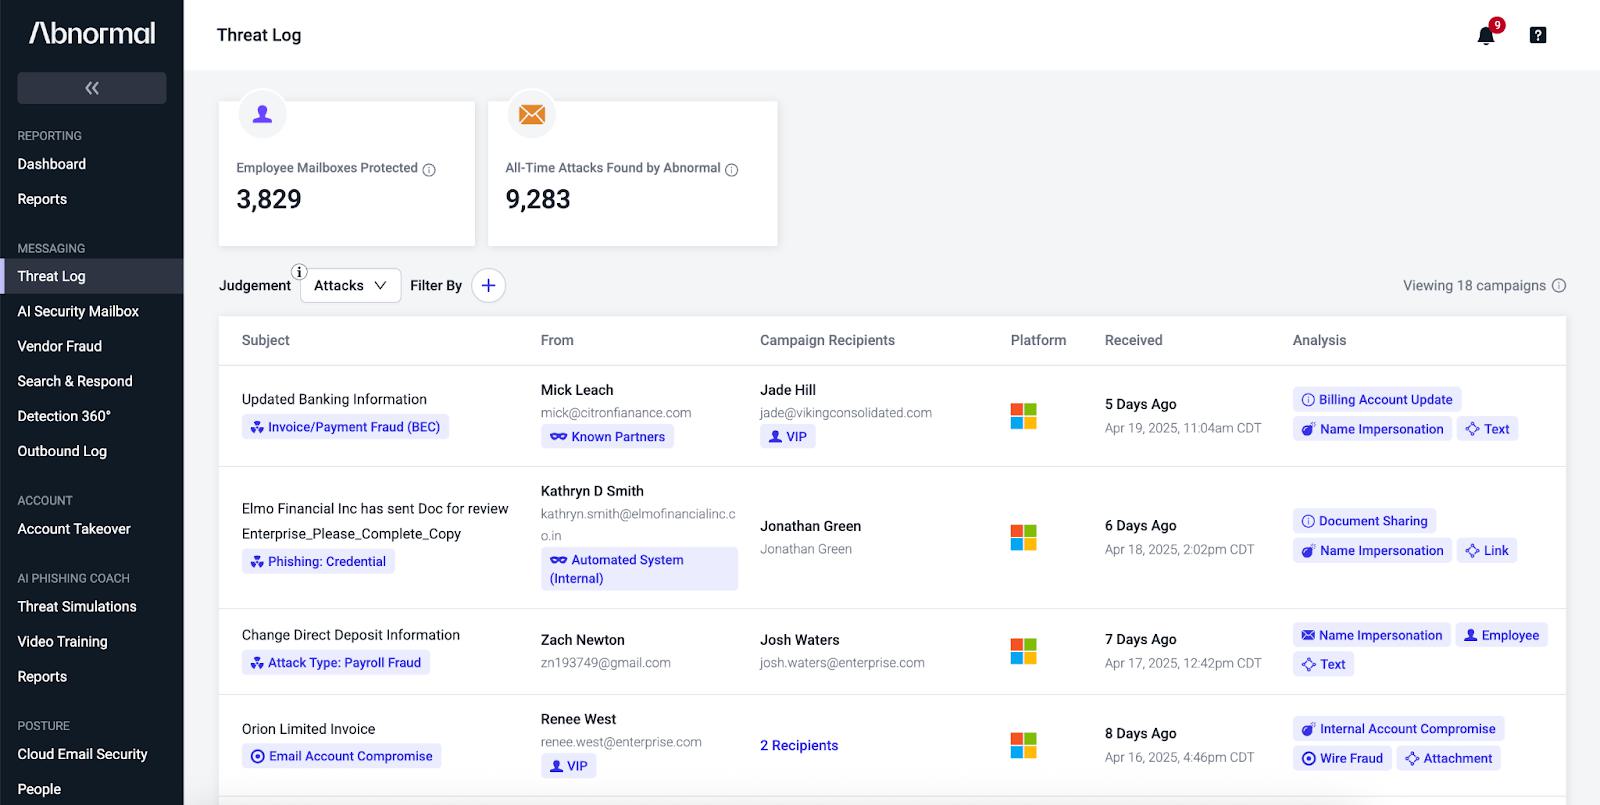Open the notifications bell icon
1600x805 pixels.
click(1486, 36)
